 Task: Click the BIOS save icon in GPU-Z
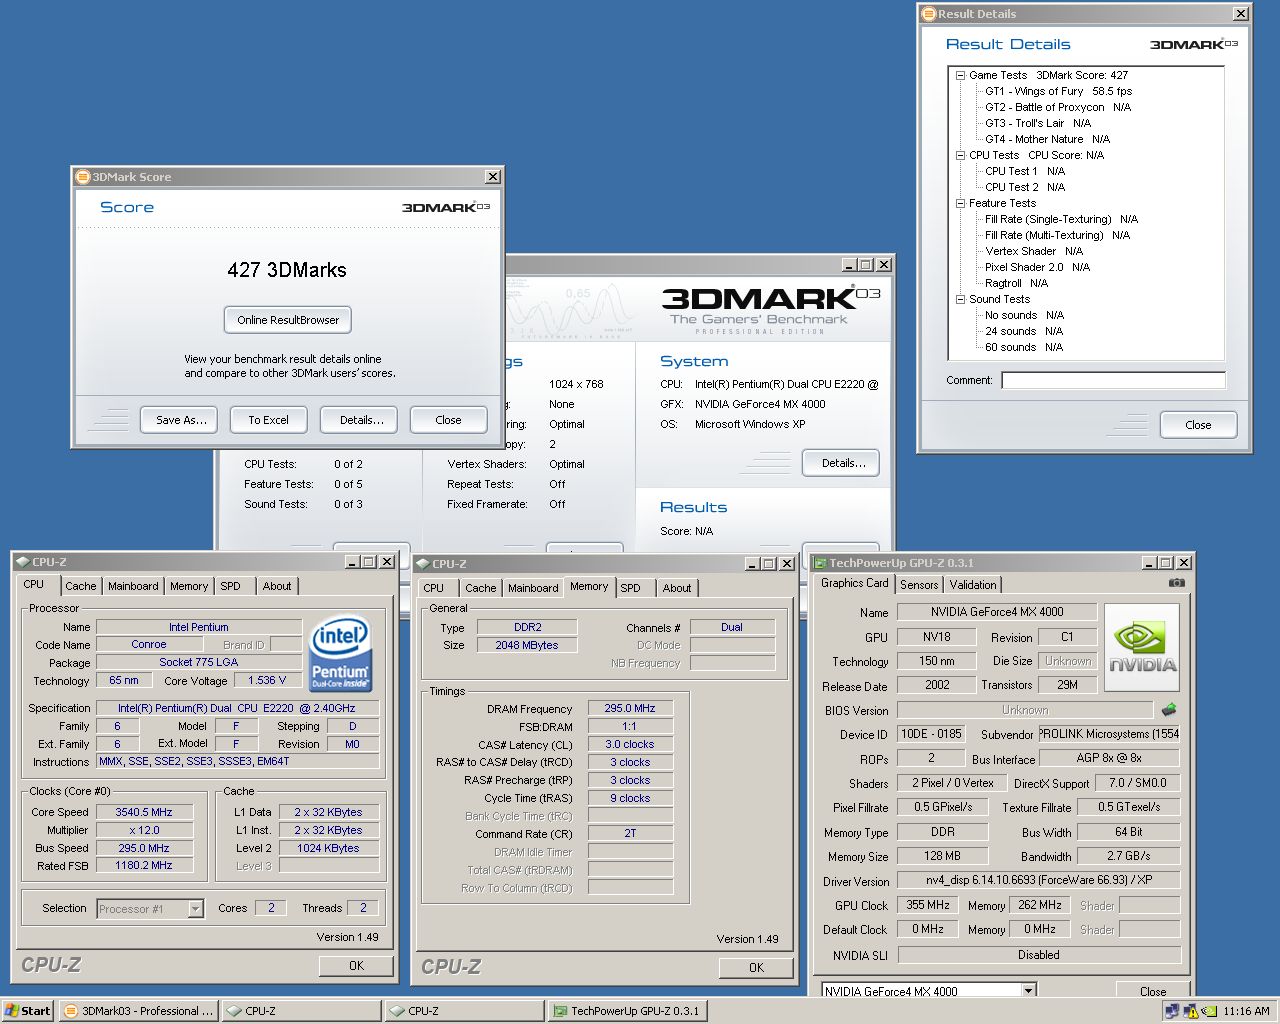click(1168, 710)
